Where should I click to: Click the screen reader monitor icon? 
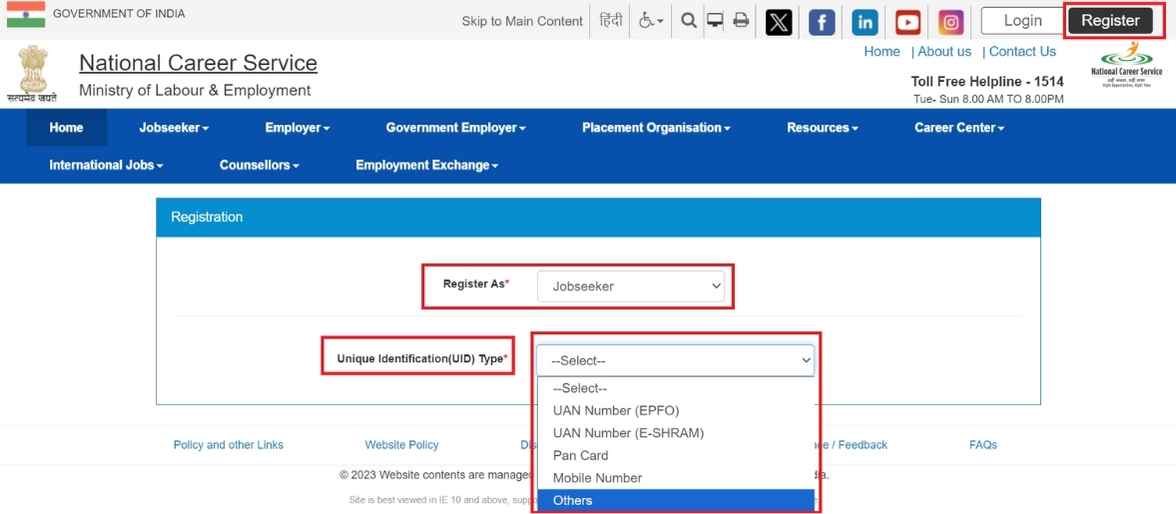pyautogui.click(x=715, y=20)
